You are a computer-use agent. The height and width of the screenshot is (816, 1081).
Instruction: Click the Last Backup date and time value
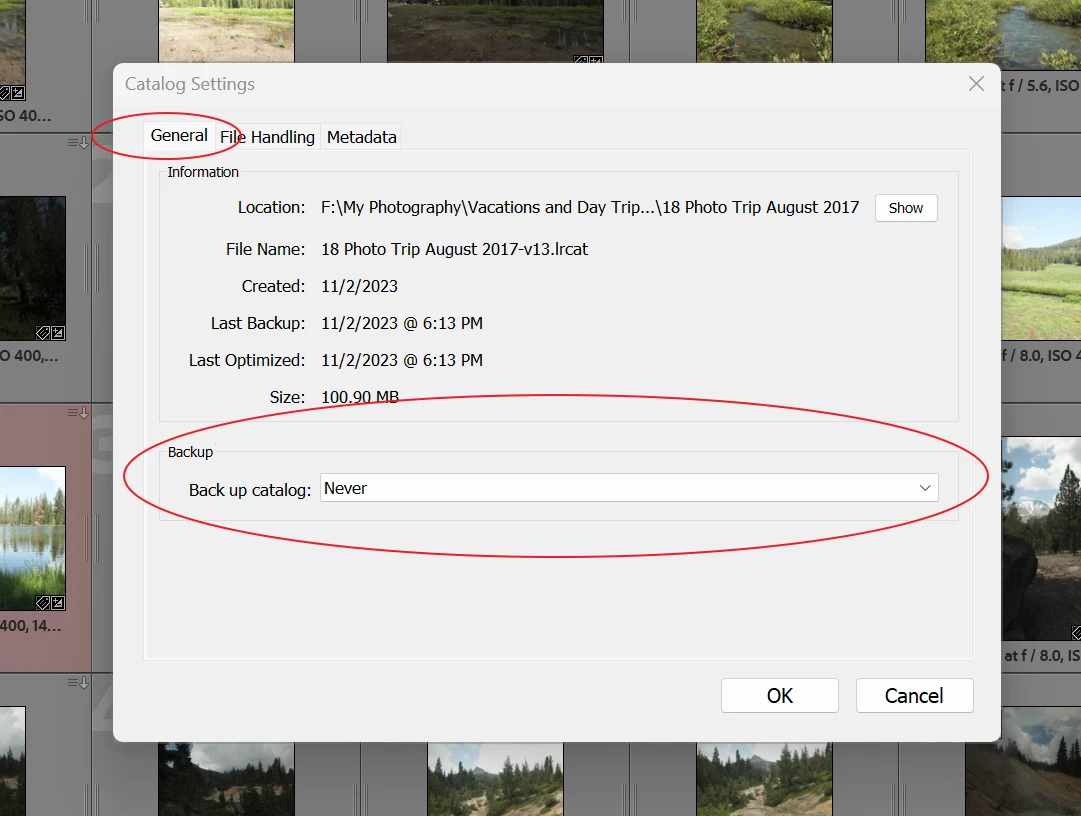click(x=402, y=323)
